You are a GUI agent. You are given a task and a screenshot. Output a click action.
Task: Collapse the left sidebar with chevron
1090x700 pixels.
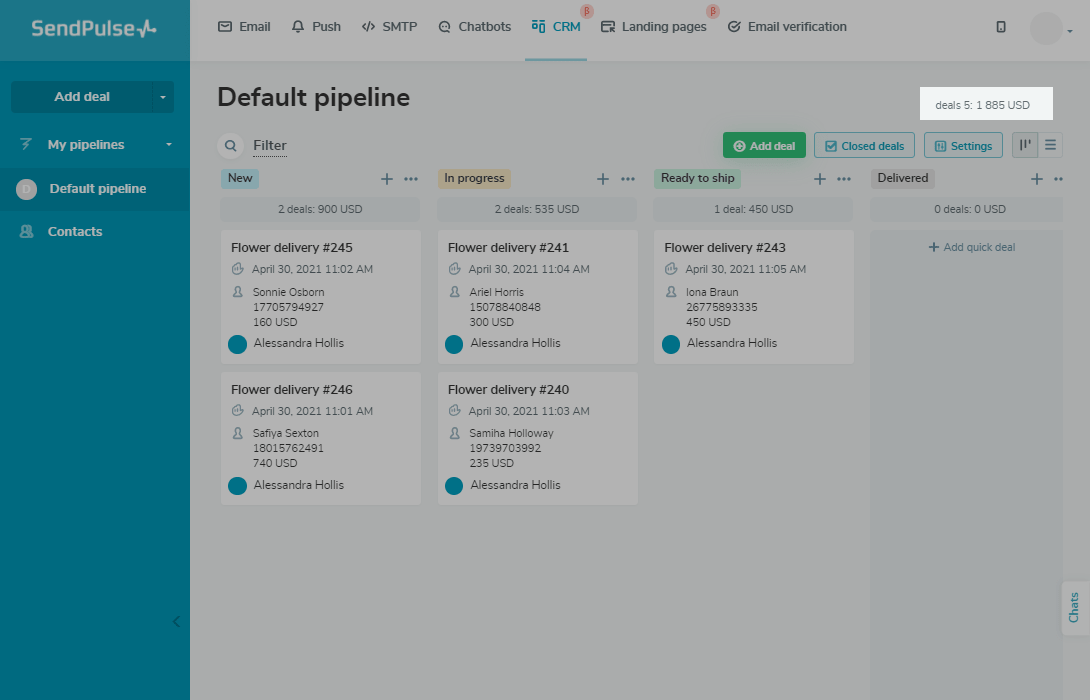tap(176, 621)
